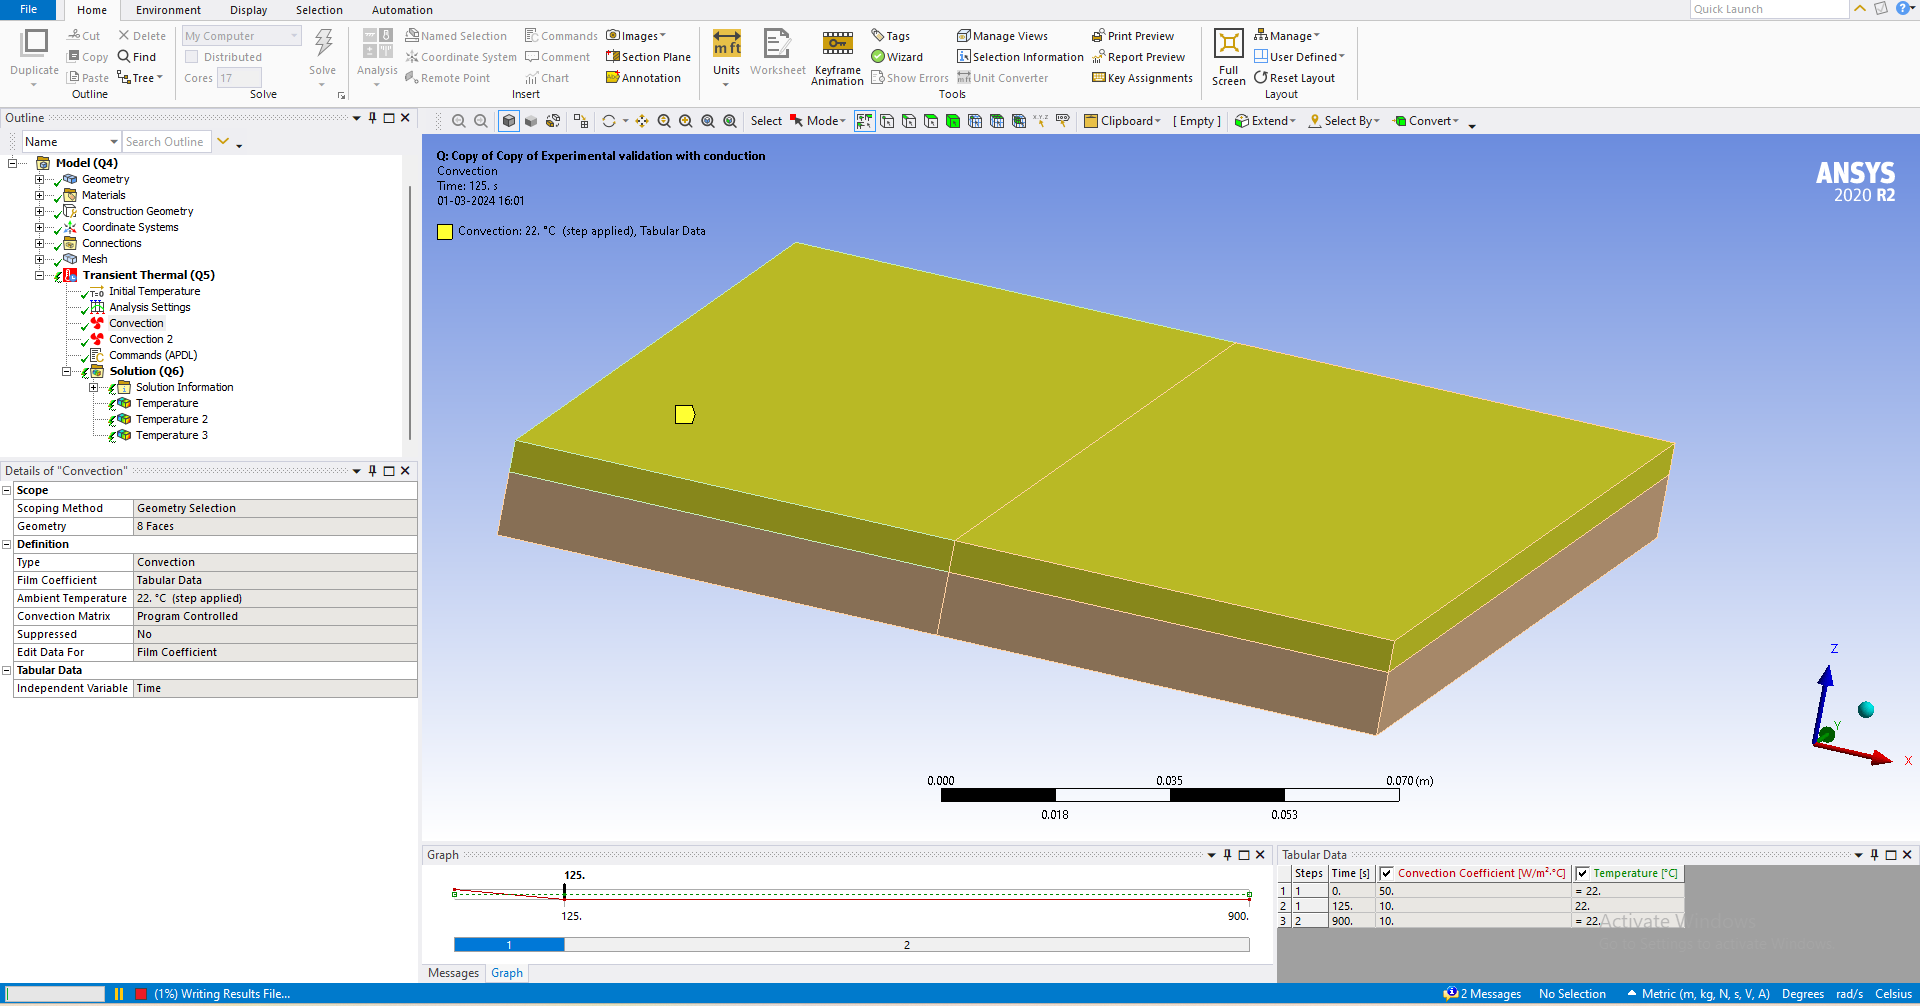Pin the Outline panel
This screenshot has height=1006, width=1920.
tap(372, 118)
